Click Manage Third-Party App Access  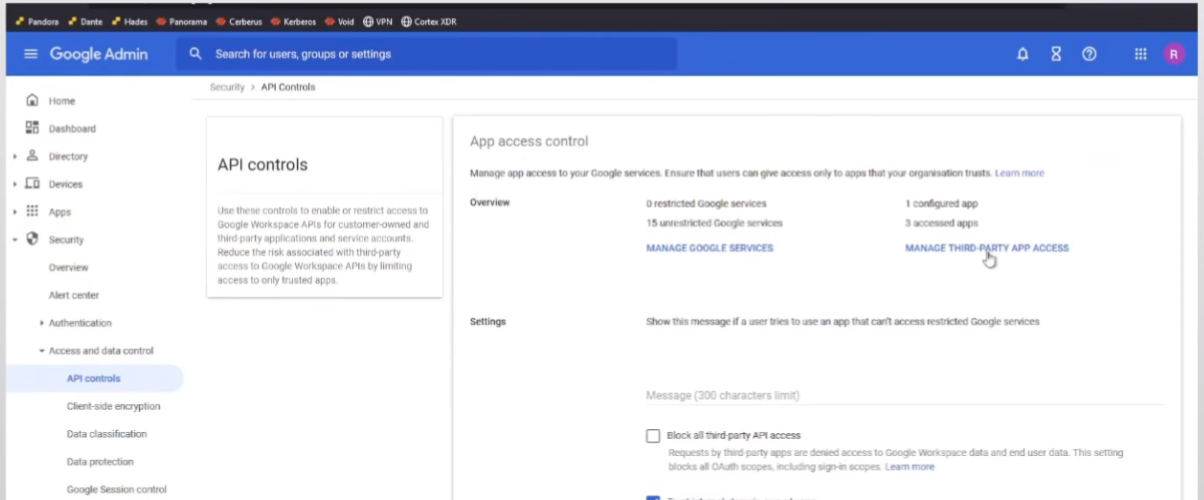click(987, 248)
